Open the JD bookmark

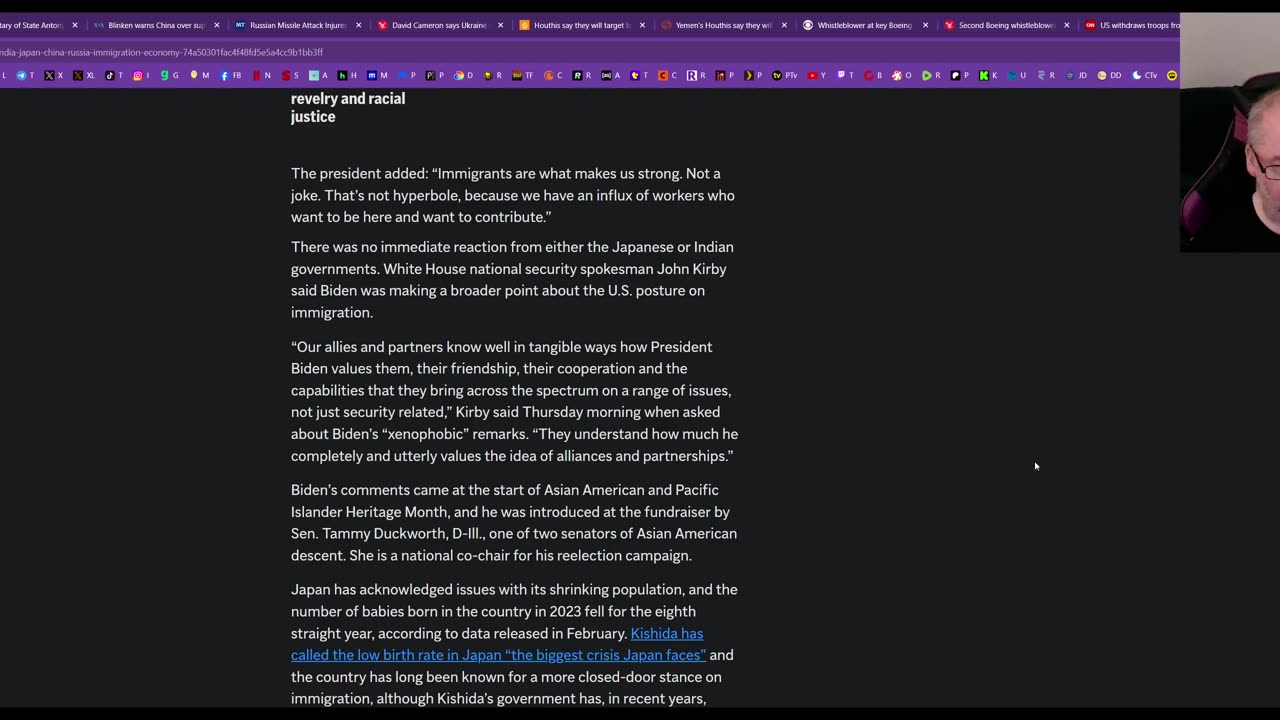pyautogui.click(x=1076, y=75)
